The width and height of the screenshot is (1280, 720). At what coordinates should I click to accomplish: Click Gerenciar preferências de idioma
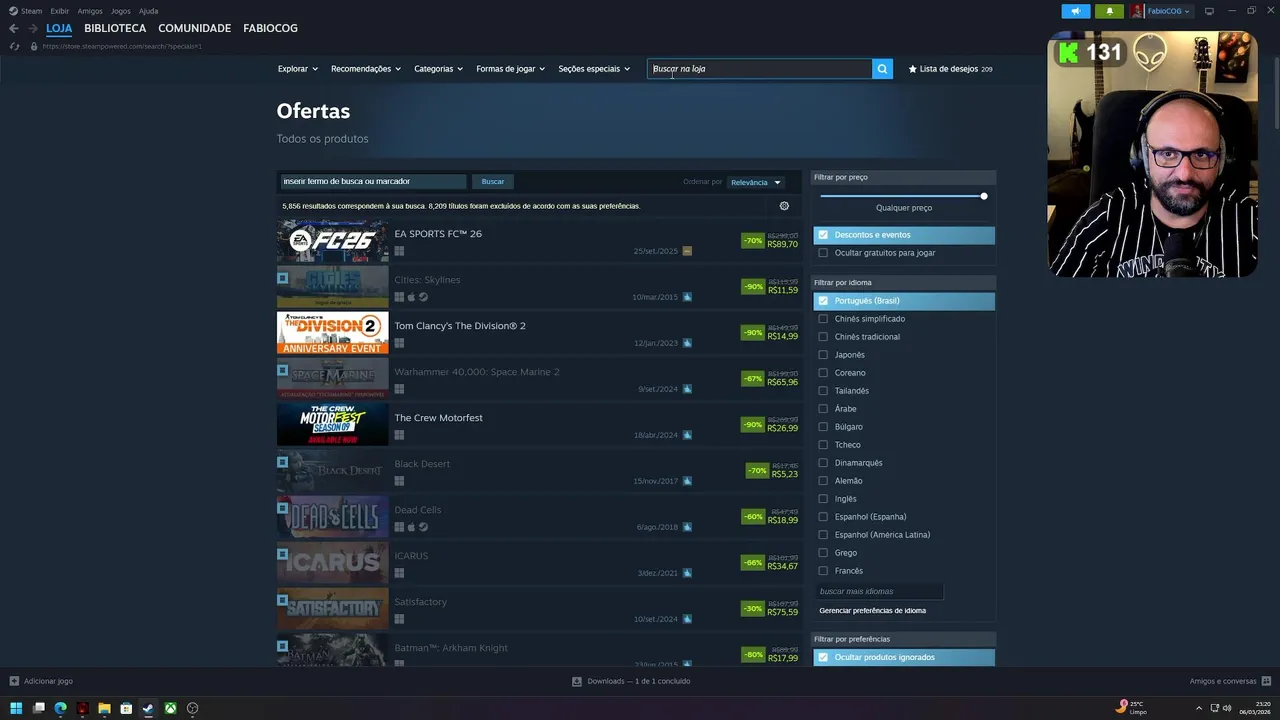pos(872,610)
